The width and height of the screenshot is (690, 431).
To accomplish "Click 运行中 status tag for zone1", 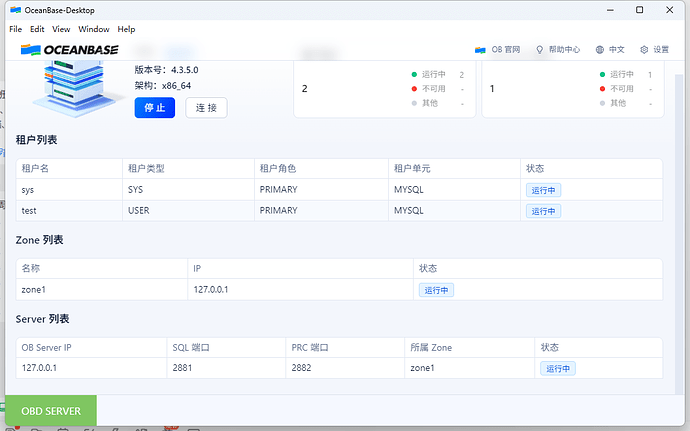I will [436, 290].
